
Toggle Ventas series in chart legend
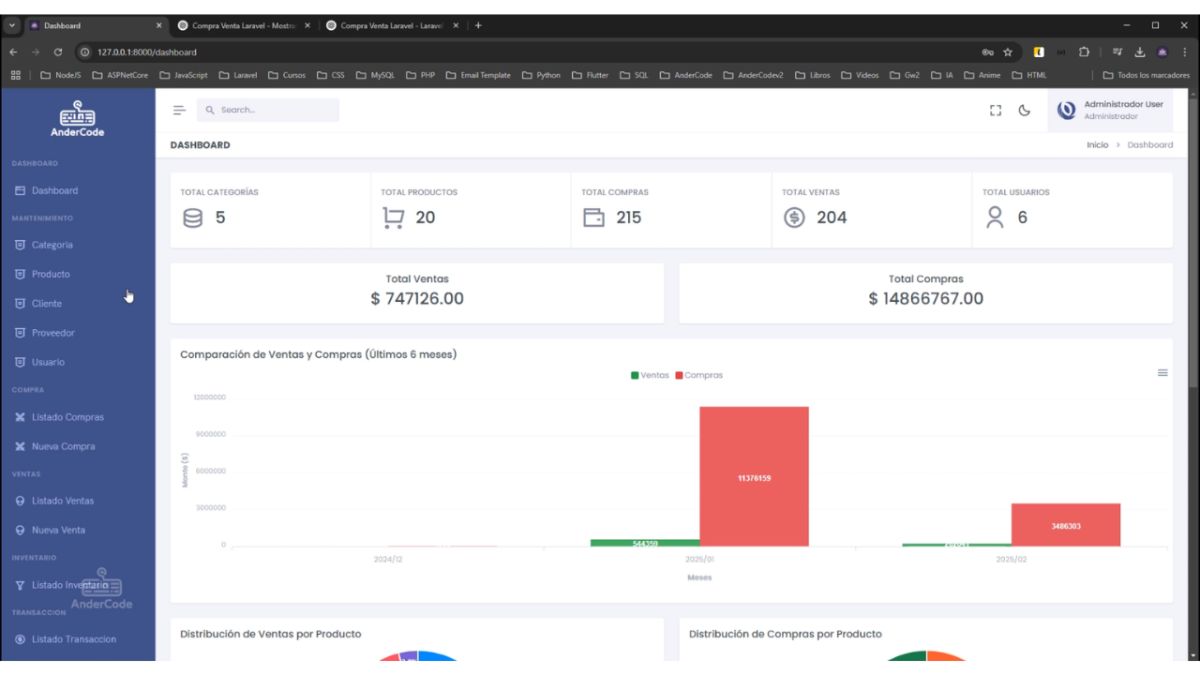tap(650, 375)
